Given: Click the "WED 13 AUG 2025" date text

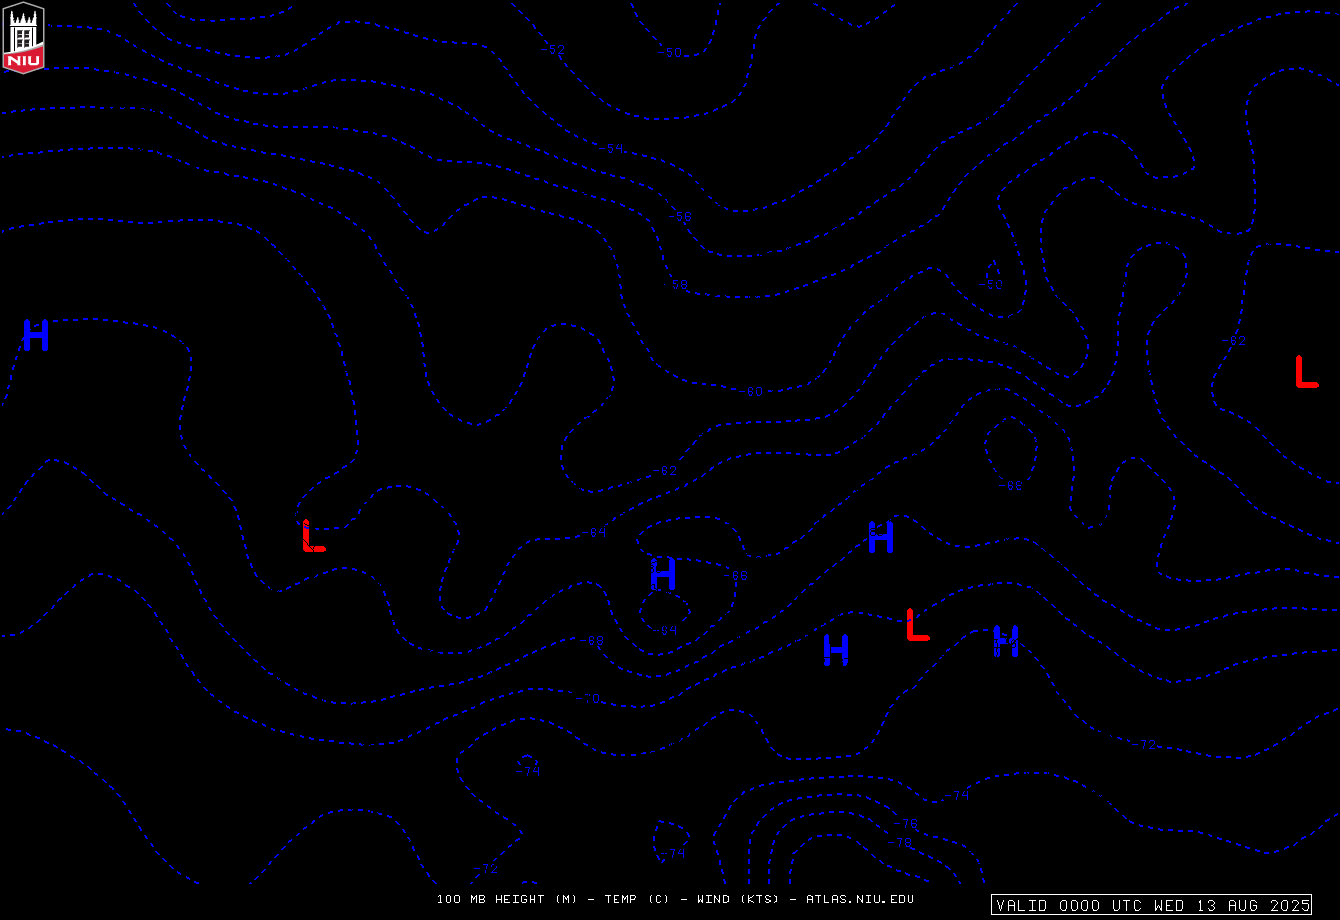Looking at the screenshot, I should pyautogui.click(x=1232, y=906).
